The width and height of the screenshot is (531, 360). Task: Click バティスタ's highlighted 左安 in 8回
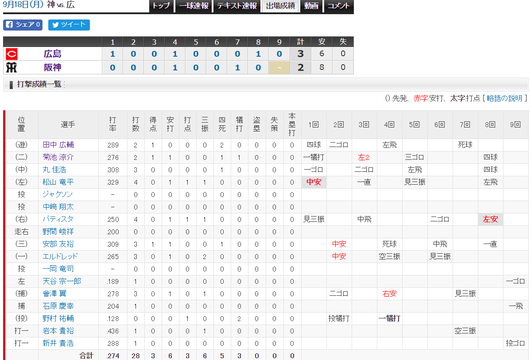click(x=490, y=219)
